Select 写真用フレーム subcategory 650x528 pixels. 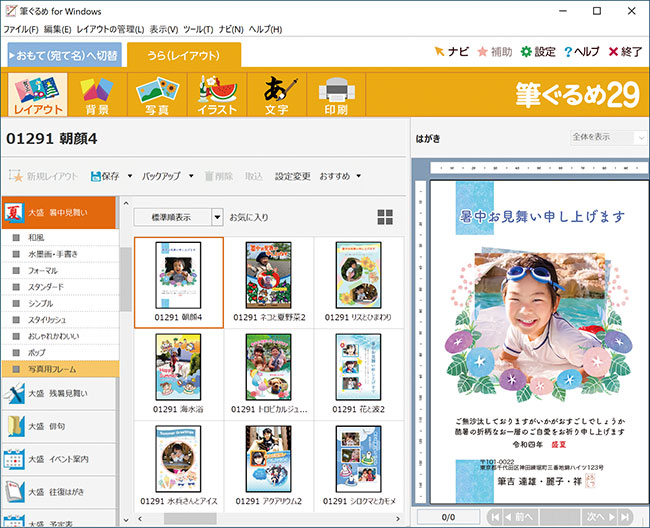click(x=61, y=369)
